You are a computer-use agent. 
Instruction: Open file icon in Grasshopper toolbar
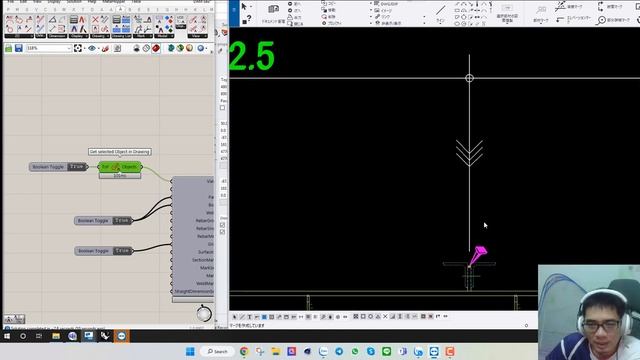[8, 48]
